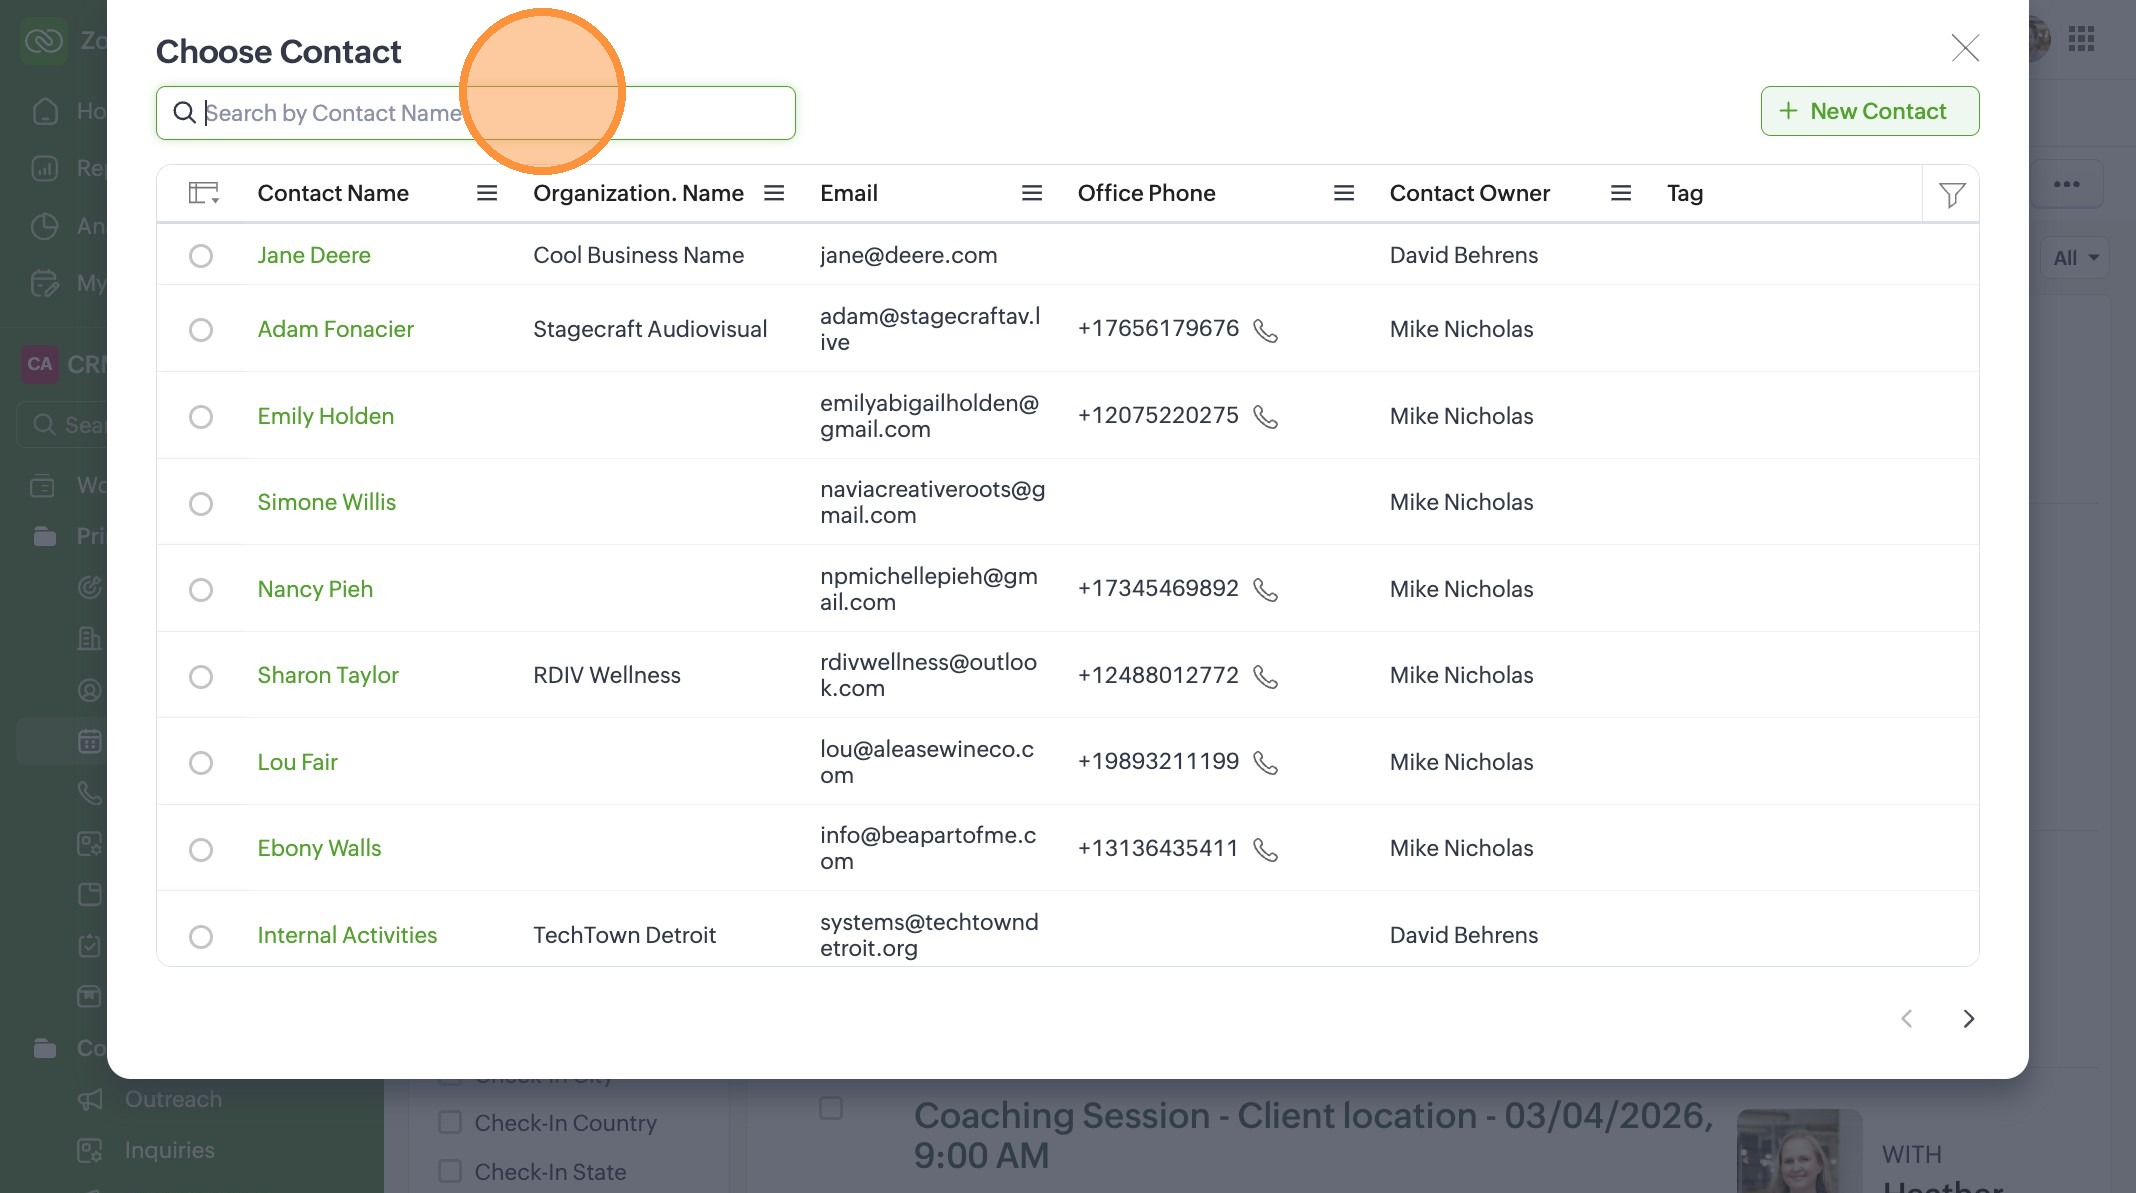Call Adam Fonacier's office phone icon

[x=1265, y=330]
